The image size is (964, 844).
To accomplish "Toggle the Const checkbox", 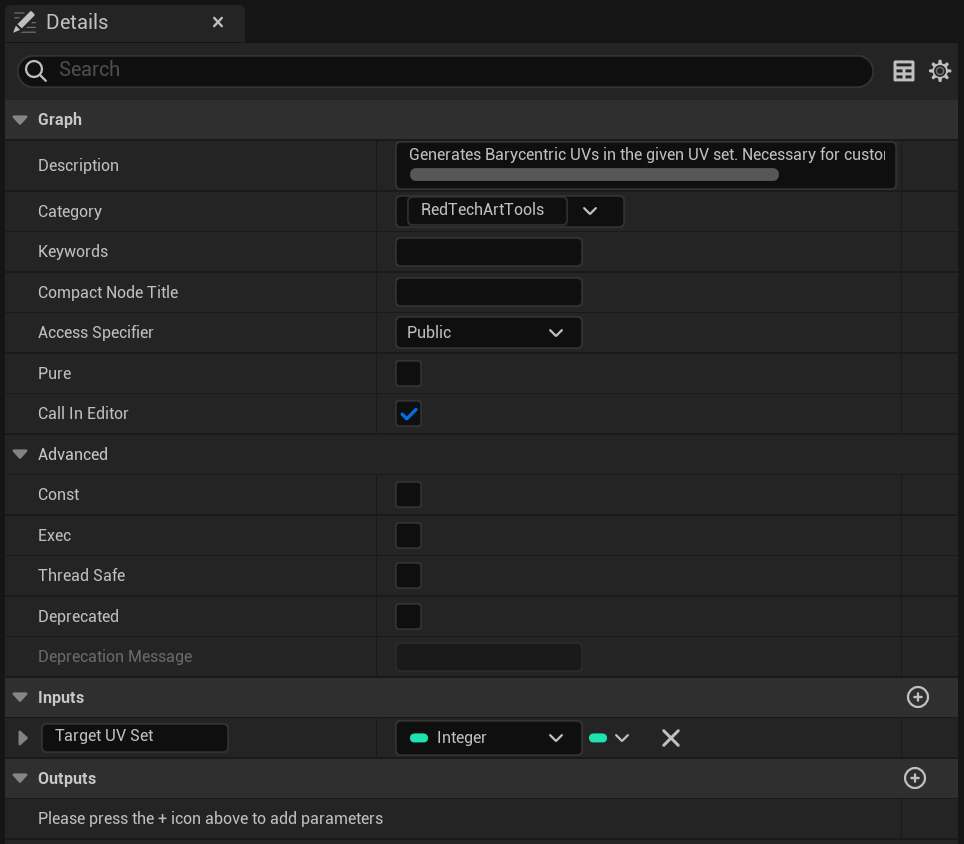I will 408,495.
